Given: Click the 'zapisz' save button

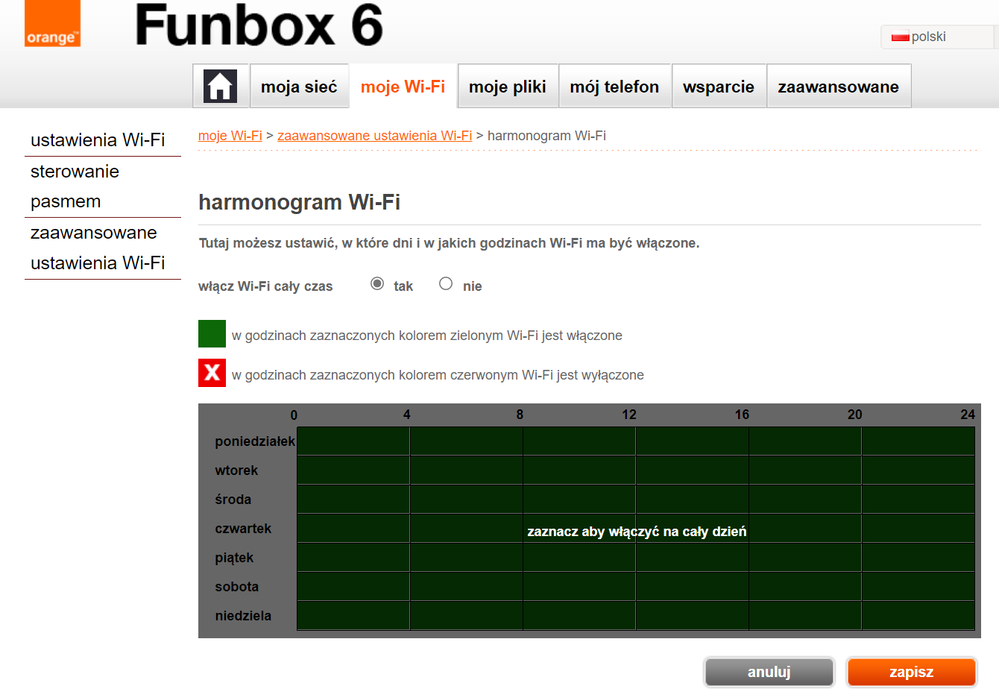Looking at the screenshot, I should (911, 672).
